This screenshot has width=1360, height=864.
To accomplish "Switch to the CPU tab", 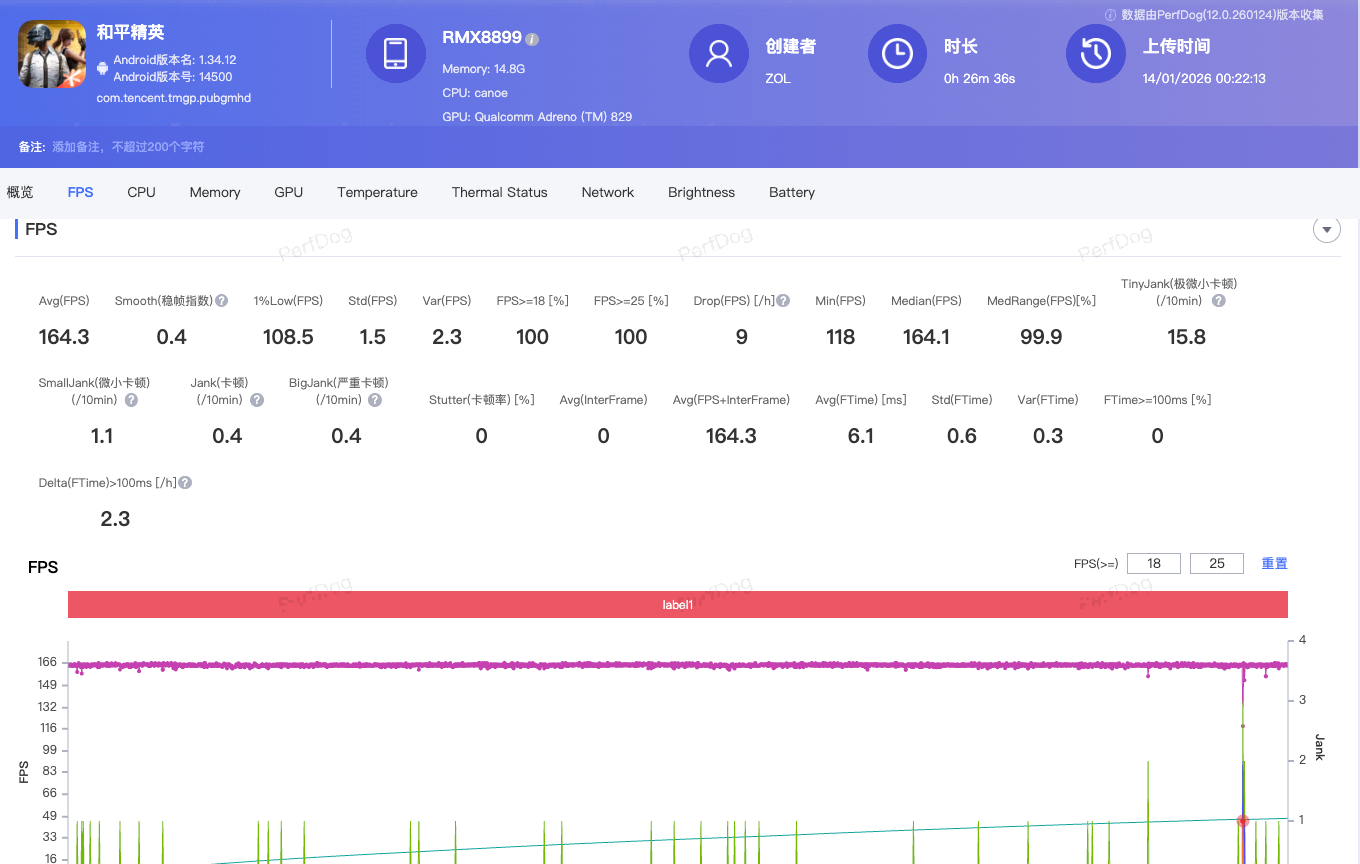I will pyautogui.click(x=141, y=192).
